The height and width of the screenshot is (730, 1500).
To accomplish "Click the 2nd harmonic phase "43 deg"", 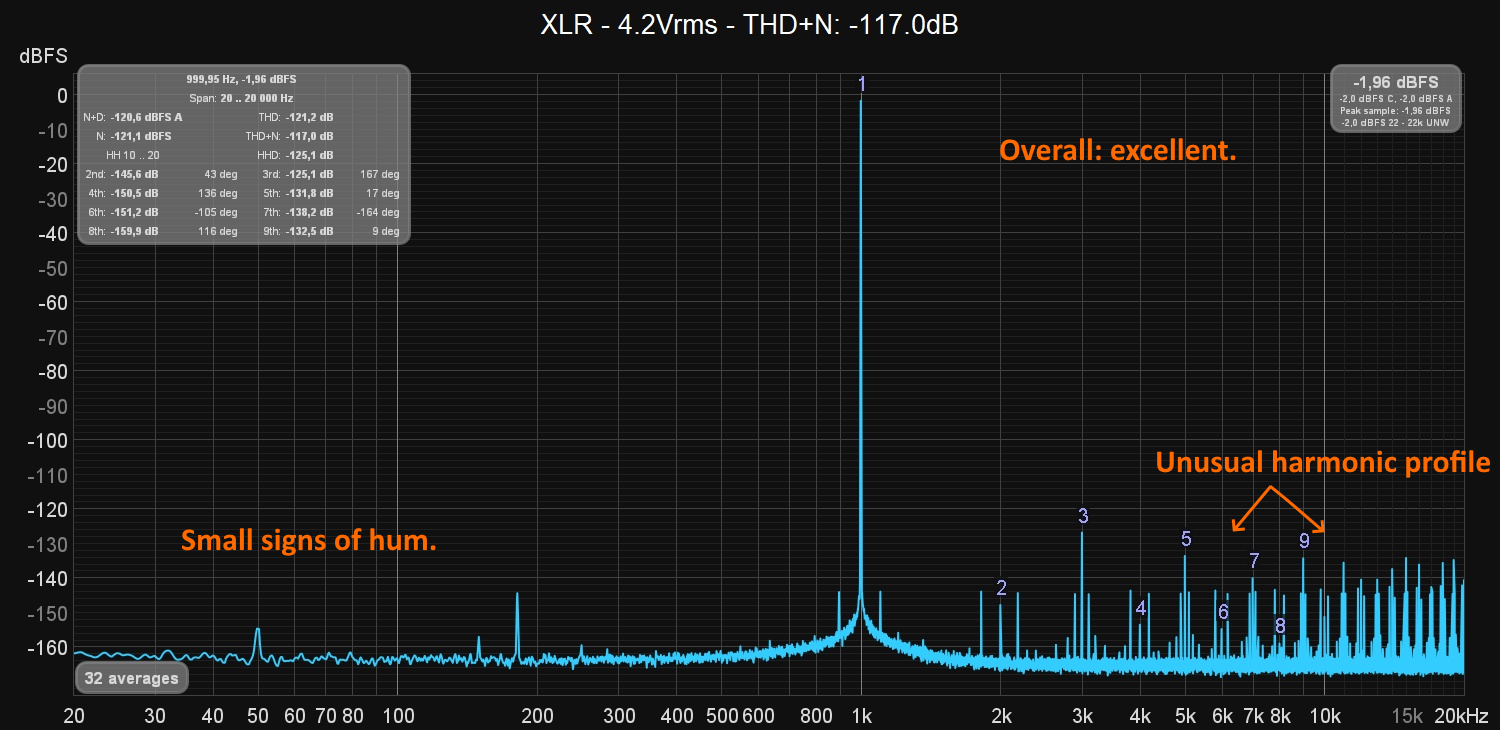I will click(x=221, y=174).
